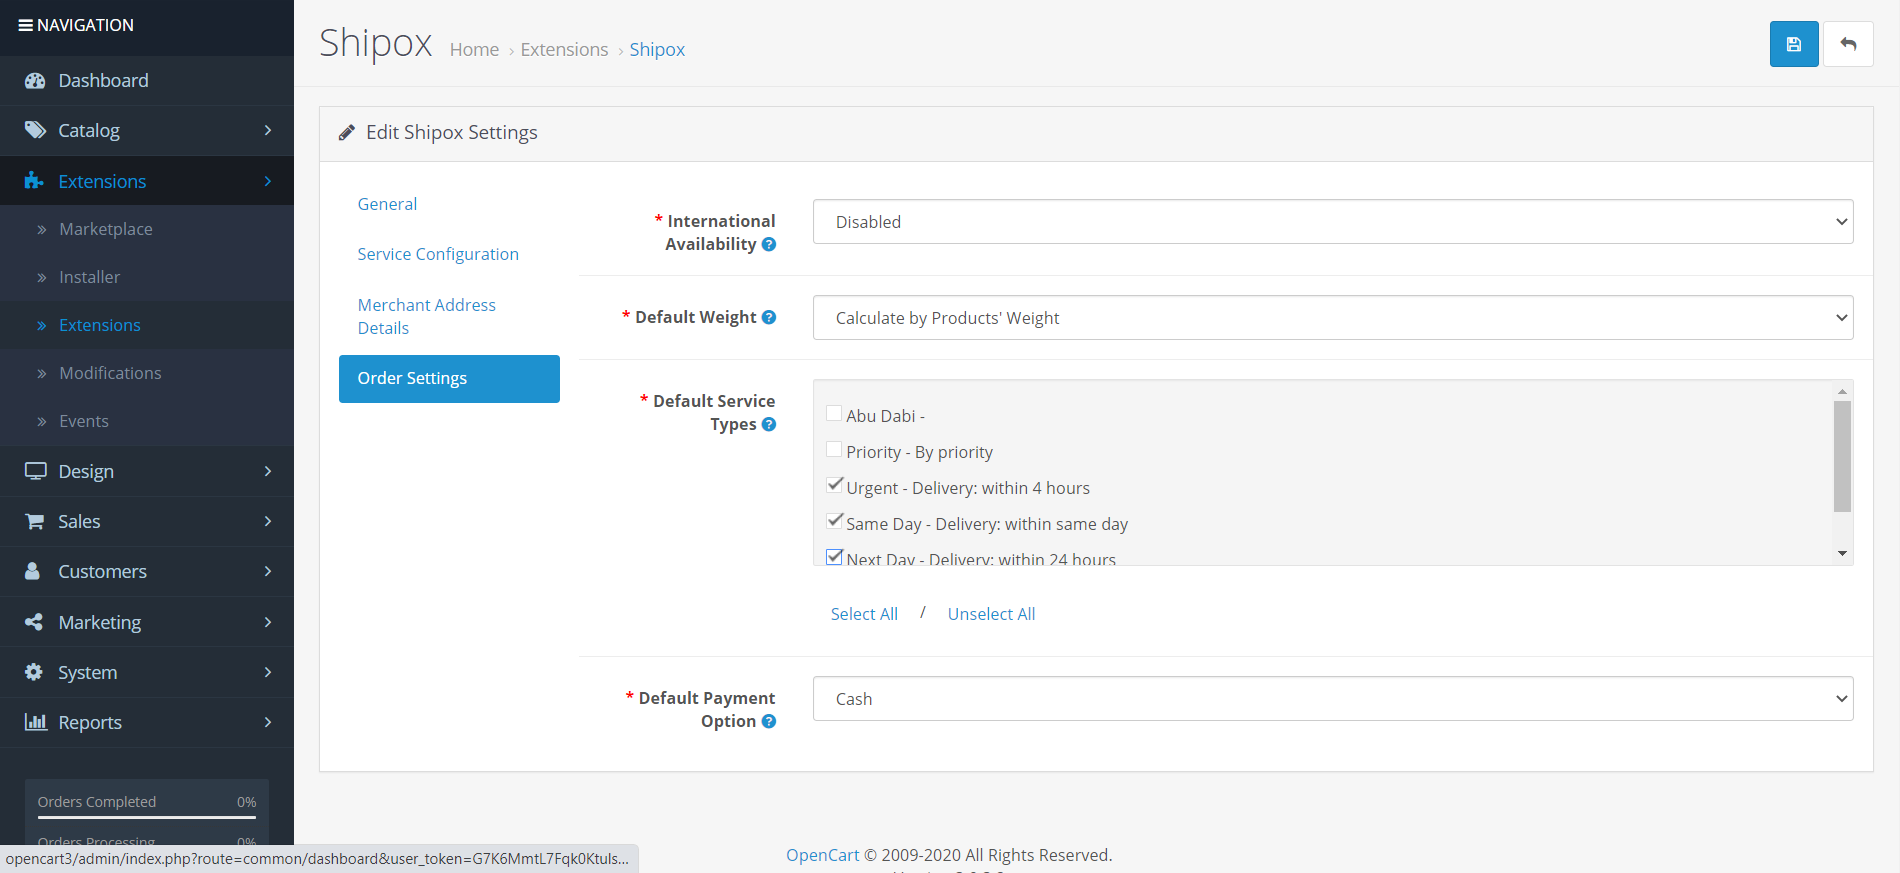1900x873 pixels.
Task: Go to Home breadcrumb
Action: [x=474, y=50]
